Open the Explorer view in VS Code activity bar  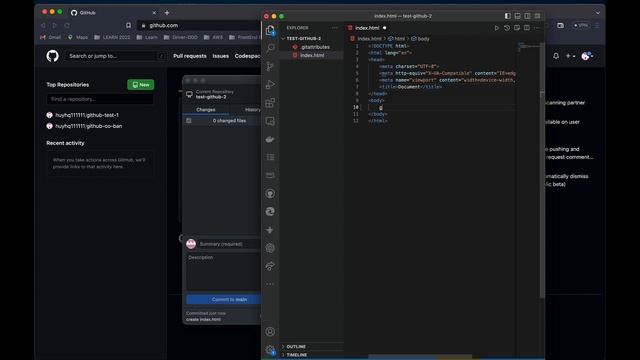tap(270, 30)
